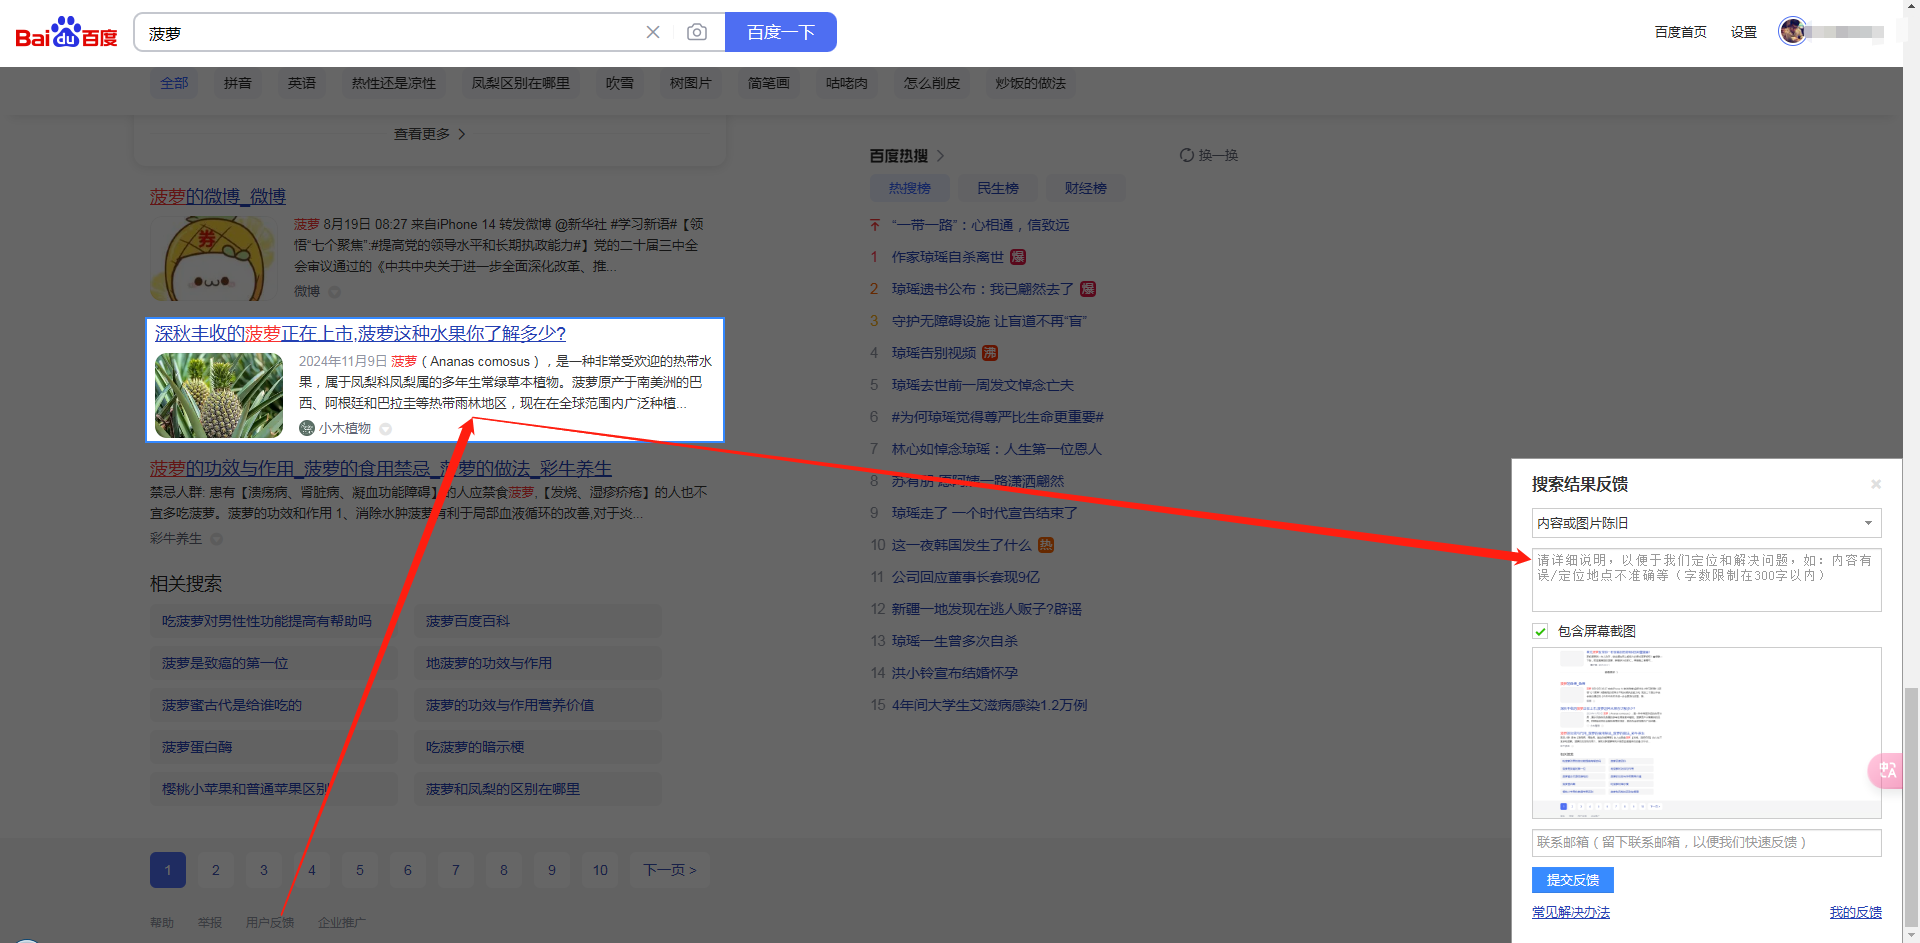This screenshot has height=943, width=1920.
Task: Click 举报 footer link
Action: 210,922
